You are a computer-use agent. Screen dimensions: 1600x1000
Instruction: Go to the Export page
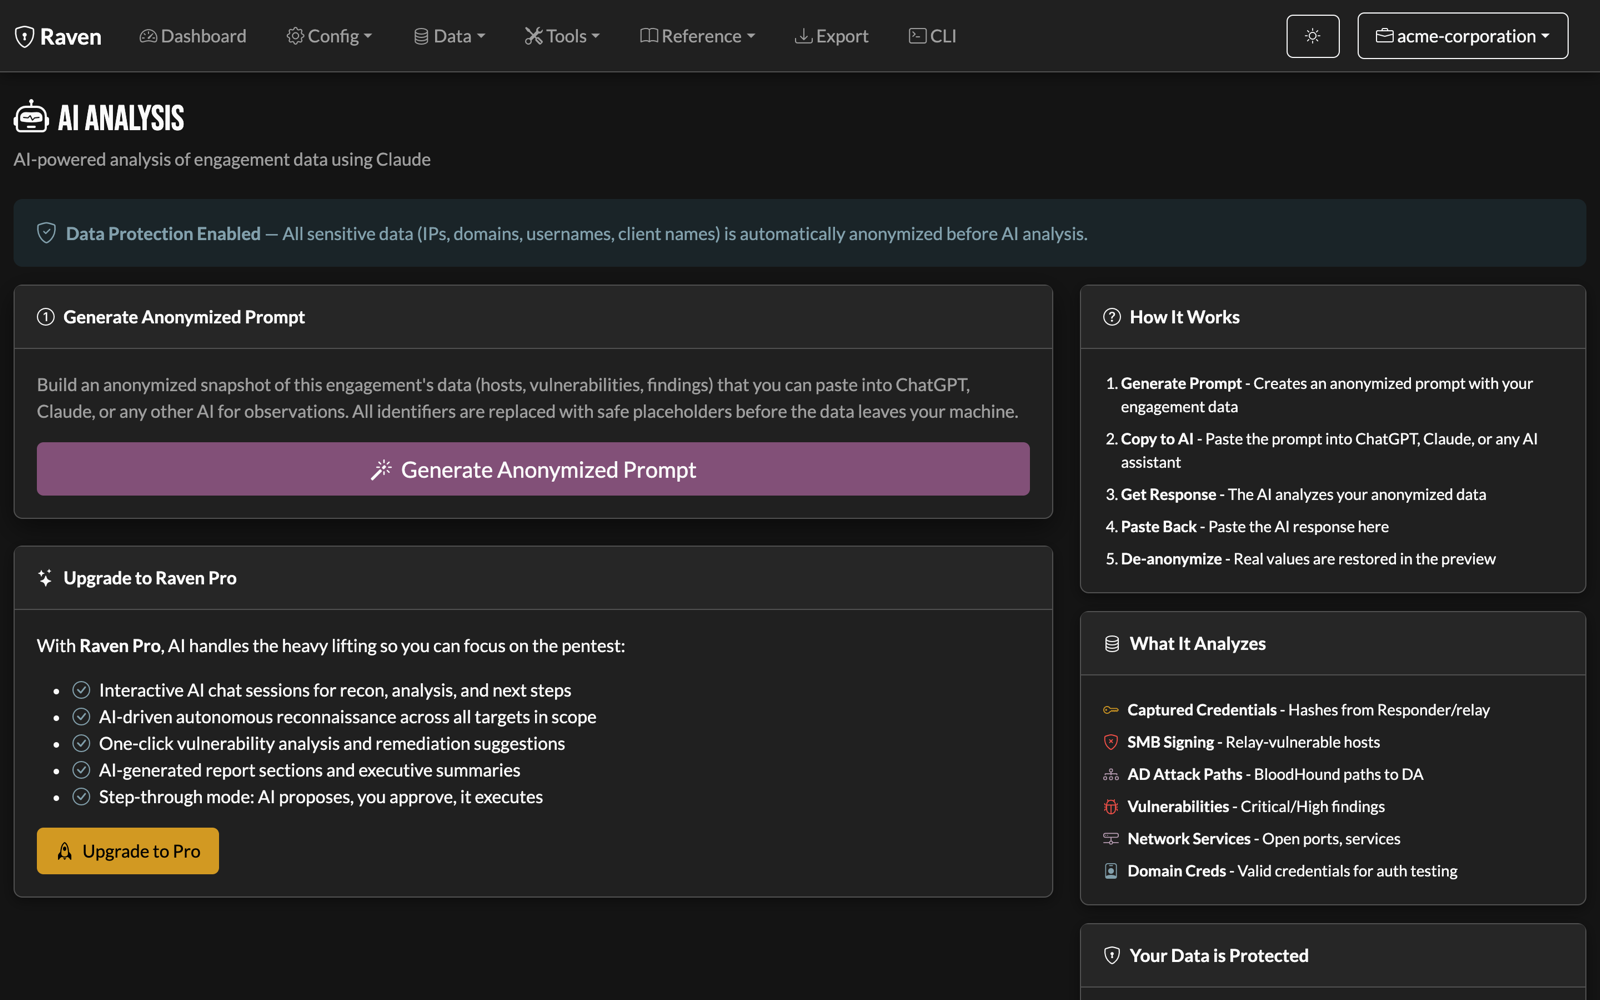[x=831, y=36]
